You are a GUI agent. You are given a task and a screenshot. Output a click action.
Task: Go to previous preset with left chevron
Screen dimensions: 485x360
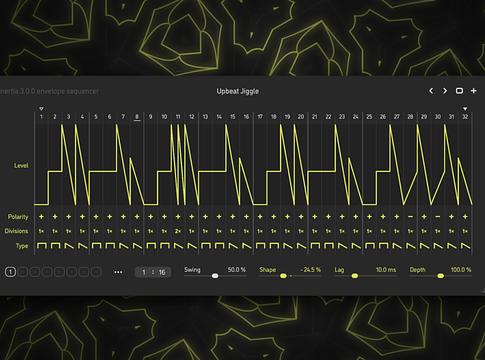coord(431,91)
